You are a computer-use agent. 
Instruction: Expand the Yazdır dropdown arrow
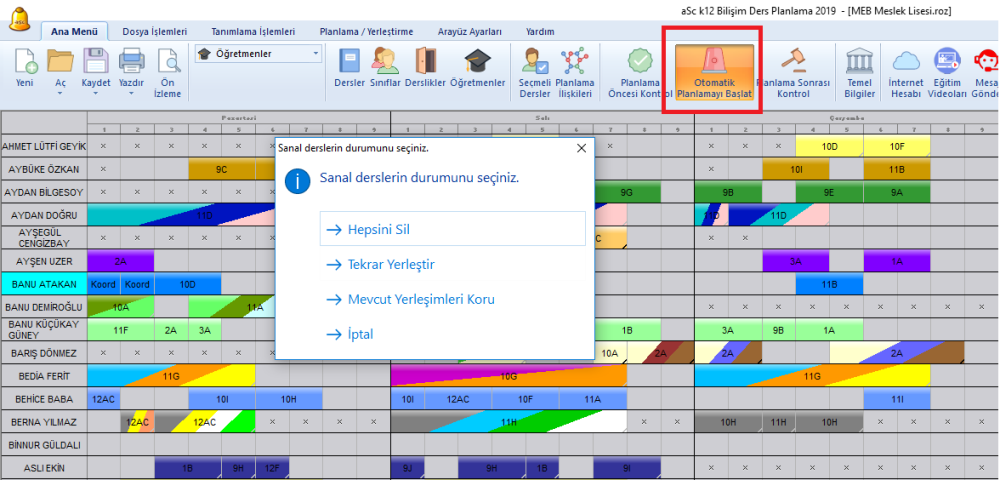(x=131, y=93)
